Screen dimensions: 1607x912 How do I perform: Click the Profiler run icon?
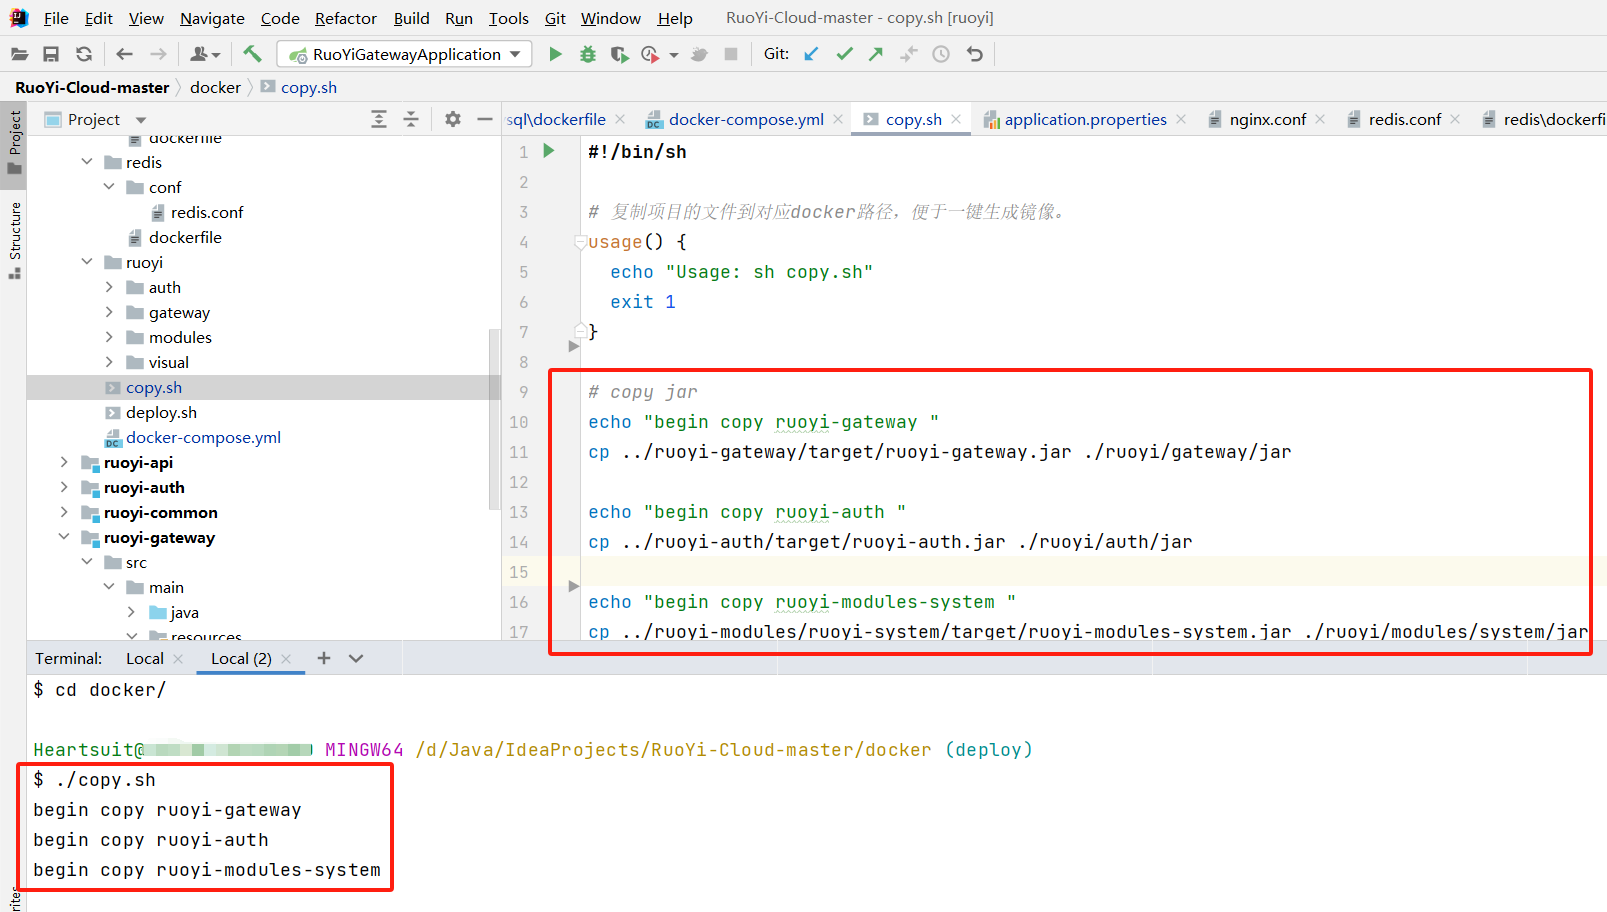(x=650, y=54)
